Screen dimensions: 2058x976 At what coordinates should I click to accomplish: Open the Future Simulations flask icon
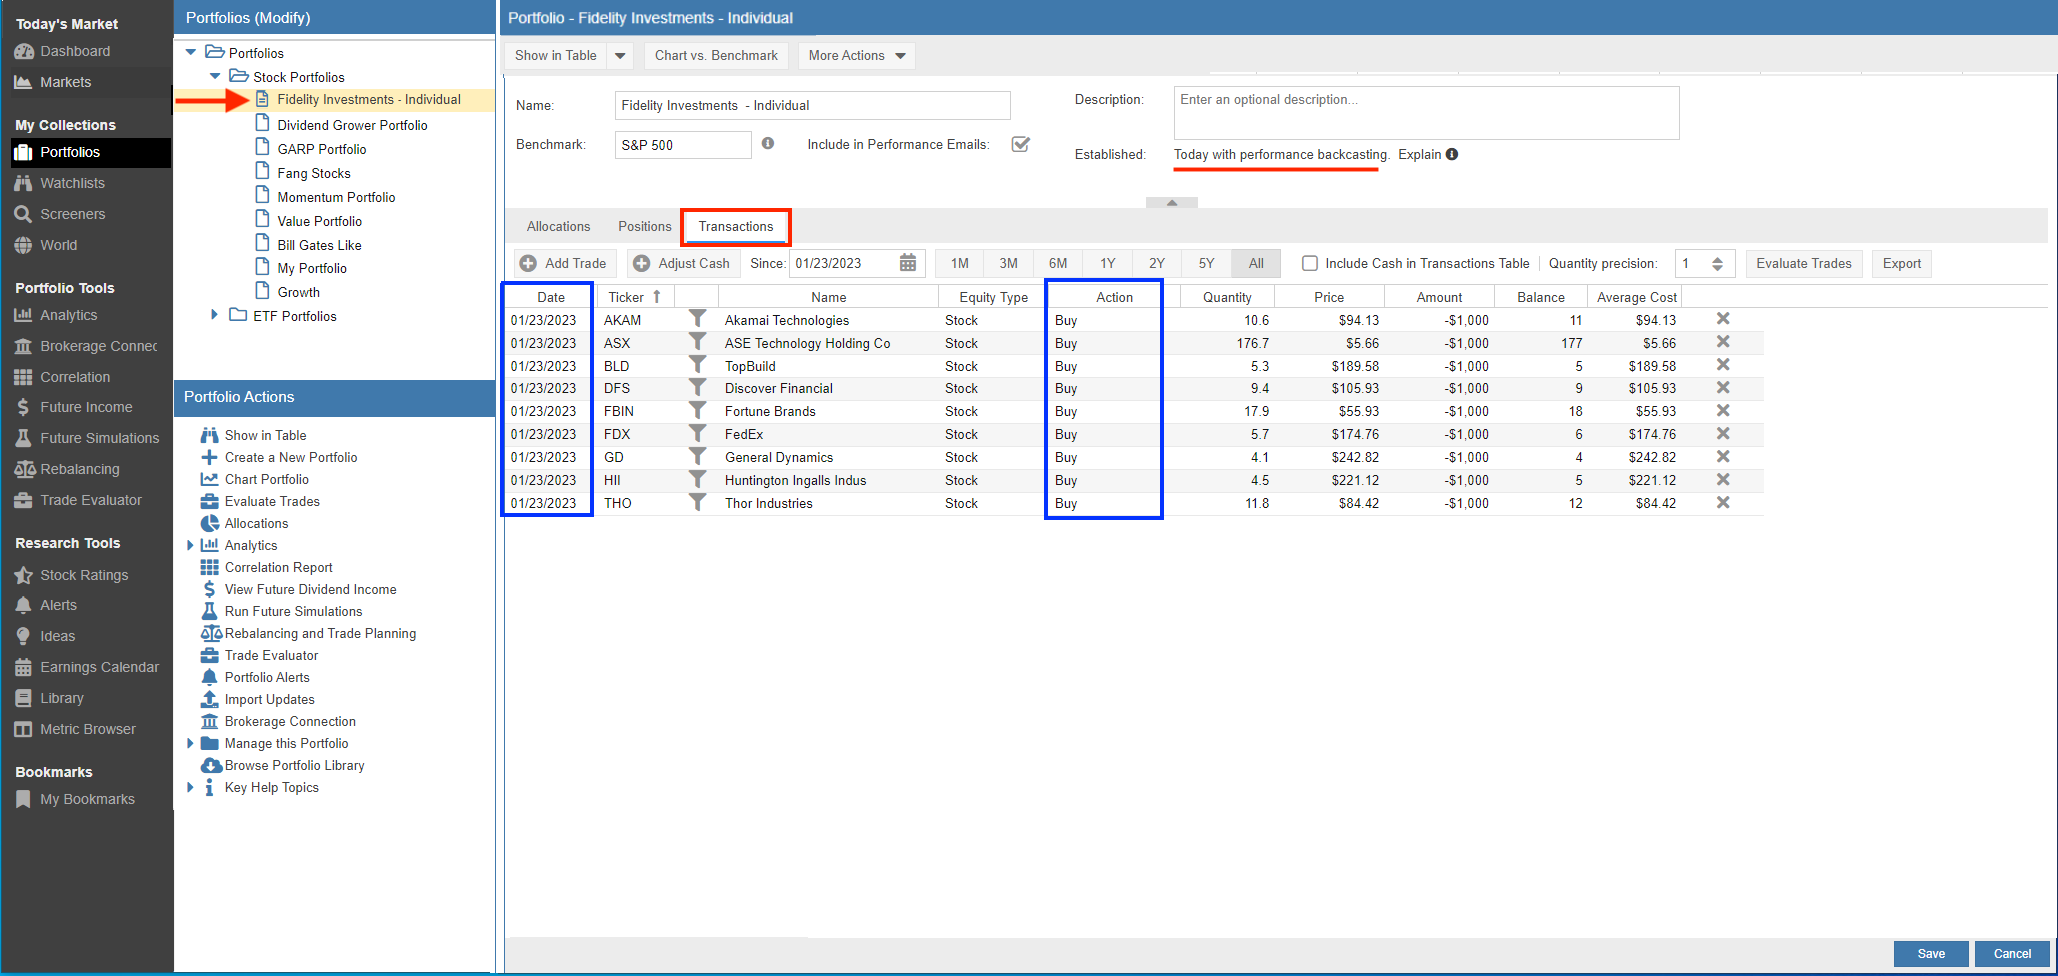(x=23, y=438)
